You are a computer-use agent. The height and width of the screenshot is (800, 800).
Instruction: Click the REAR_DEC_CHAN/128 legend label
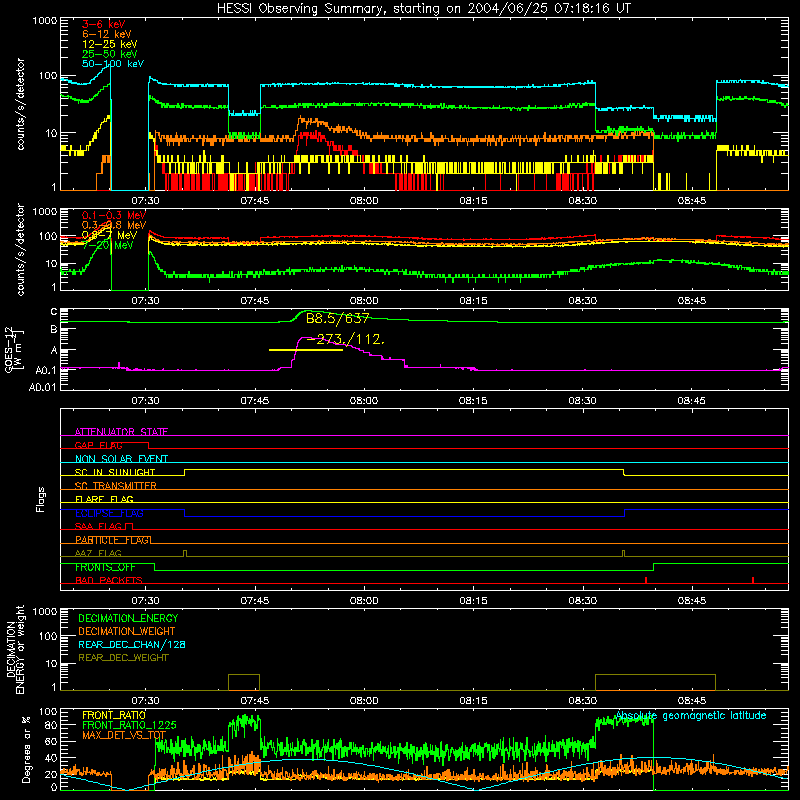132,645
